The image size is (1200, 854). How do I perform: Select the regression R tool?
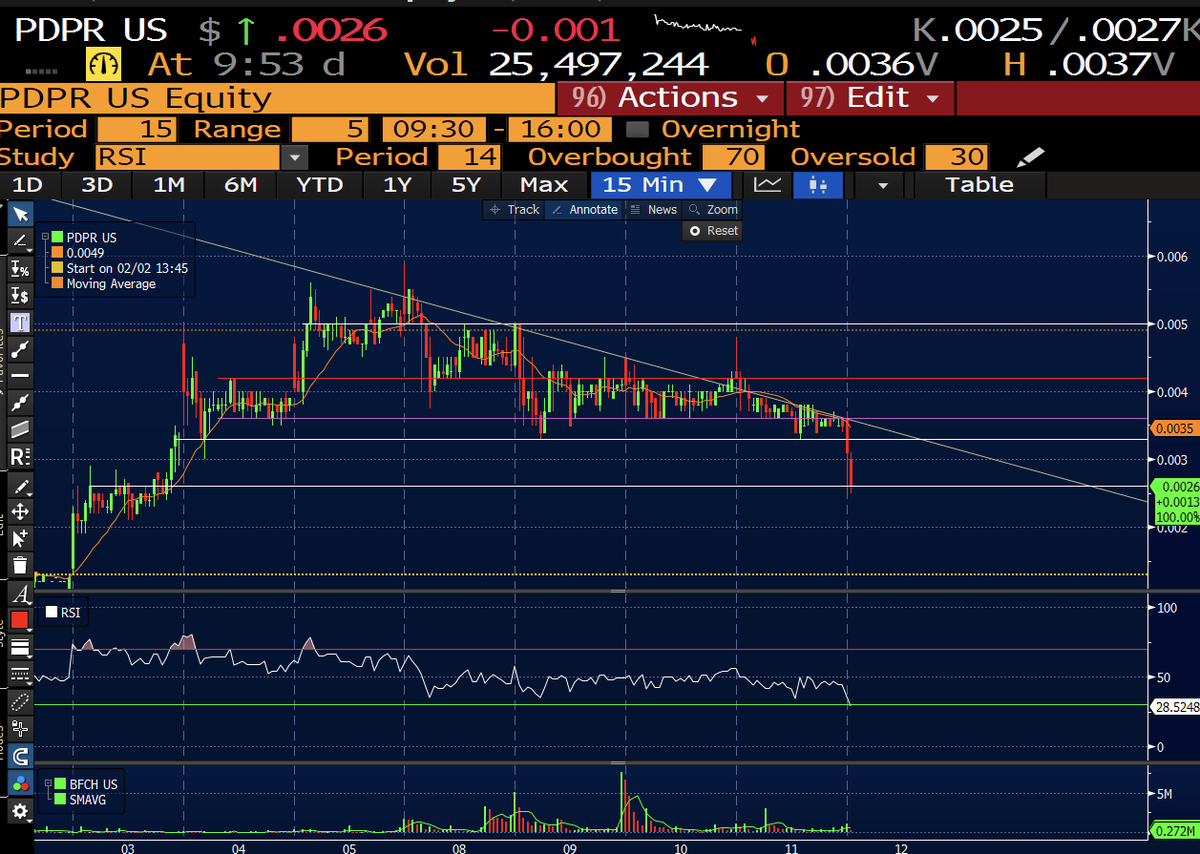click(x=20, y=457)
